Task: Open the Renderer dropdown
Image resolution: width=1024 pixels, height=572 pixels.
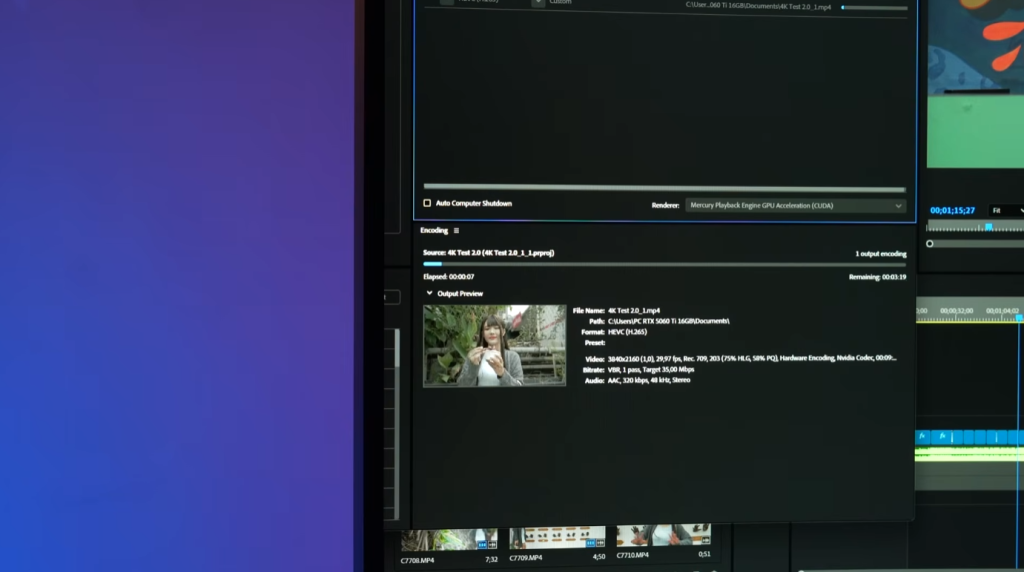Action: pyautogui.click(x=796, y=206)
